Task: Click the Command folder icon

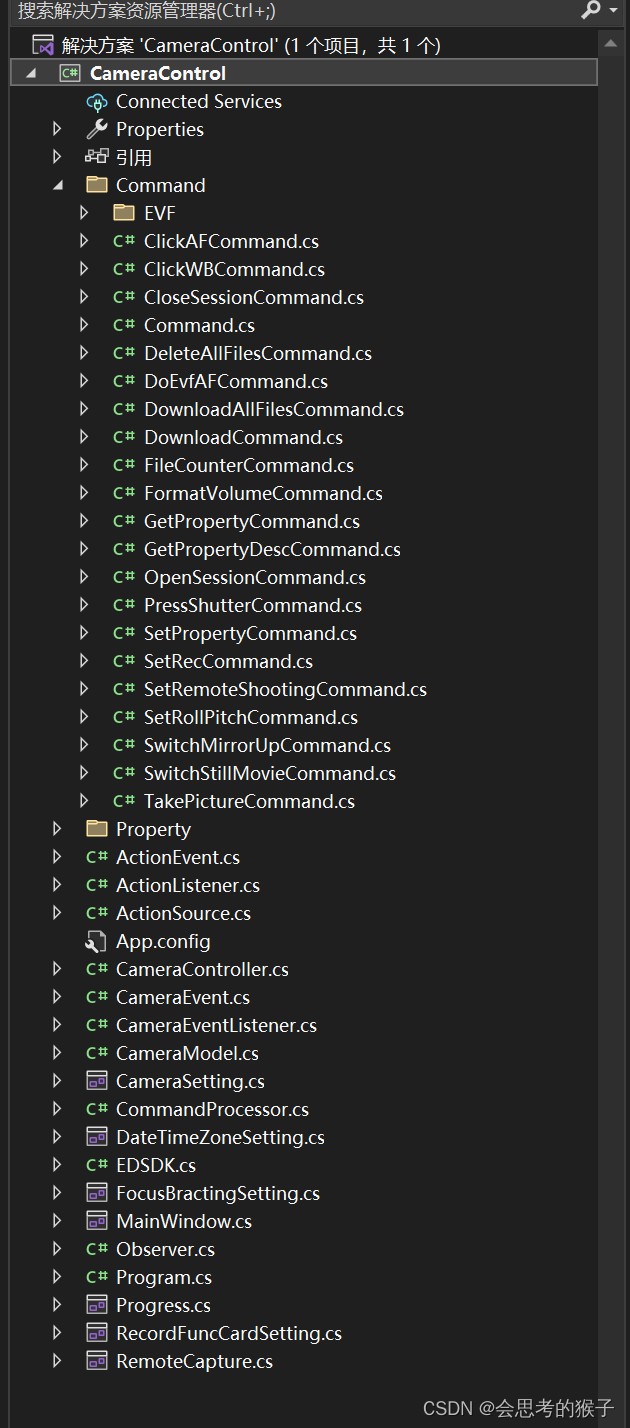Action: [97, 185]
